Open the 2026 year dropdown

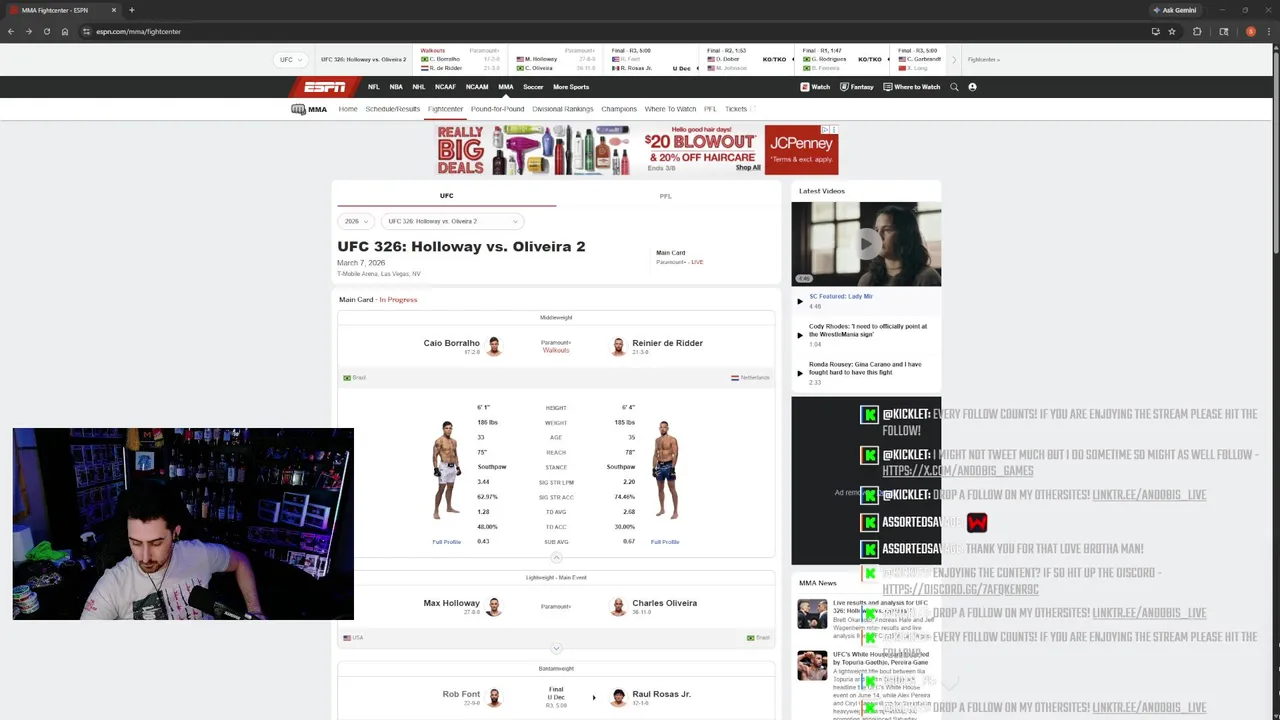point(356,221)
